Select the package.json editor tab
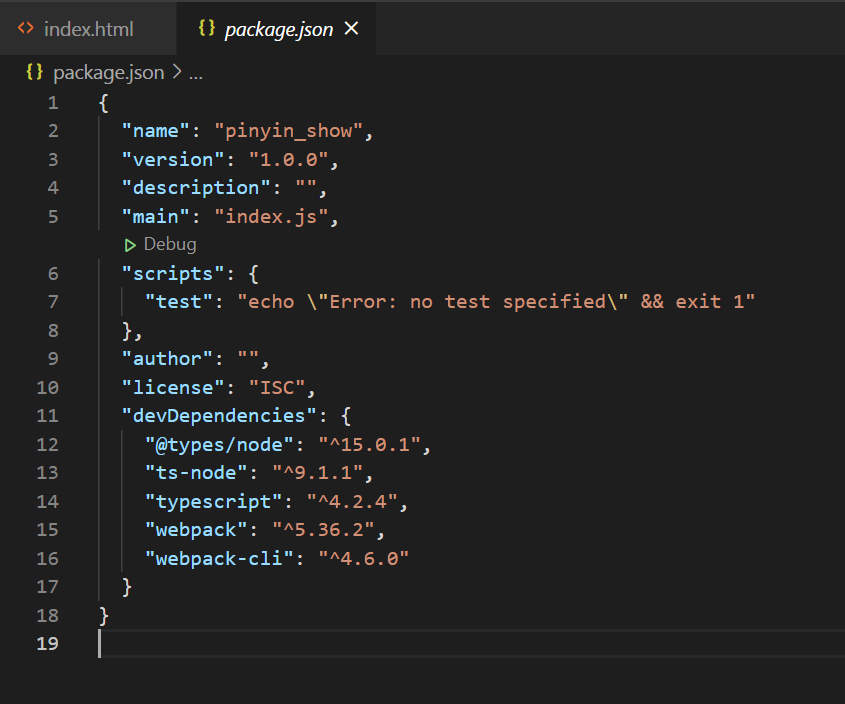The width and height of the screenshot is (845, 704). pyautogui.click(x=278, y=29)
